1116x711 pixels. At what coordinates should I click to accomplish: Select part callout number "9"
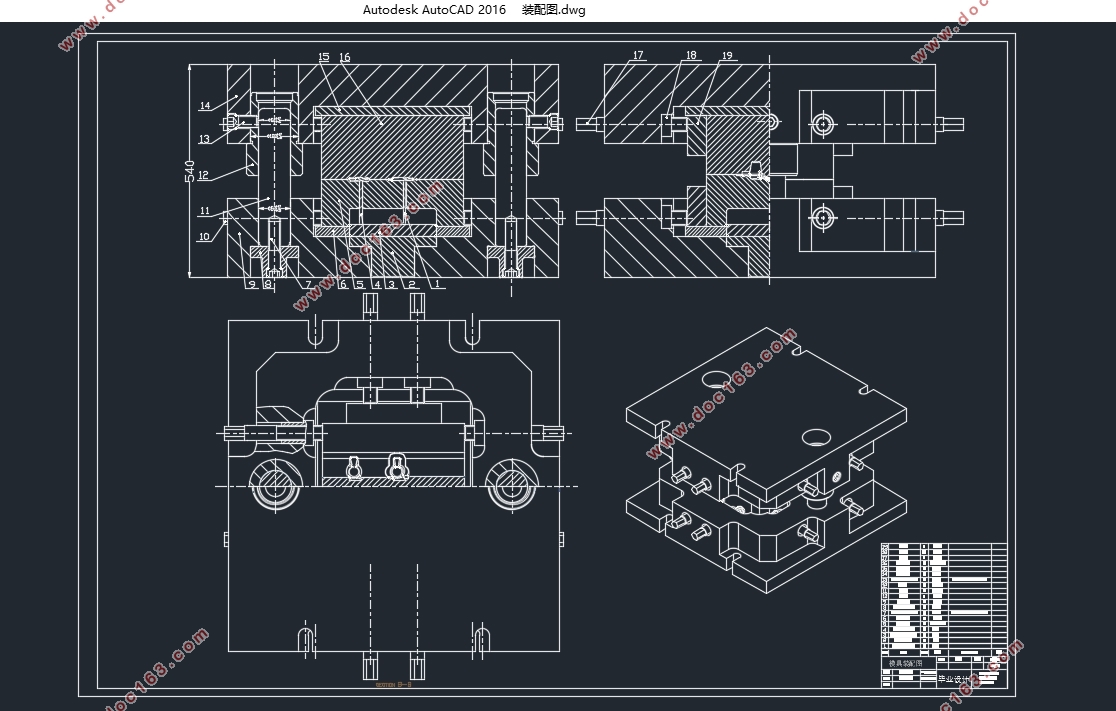point(251,285)
